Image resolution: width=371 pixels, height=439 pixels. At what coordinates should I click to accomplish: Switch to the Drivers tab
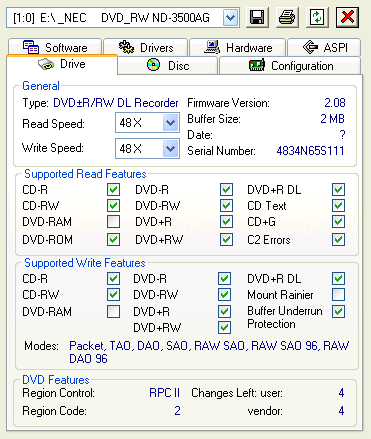tap(146, 47)
